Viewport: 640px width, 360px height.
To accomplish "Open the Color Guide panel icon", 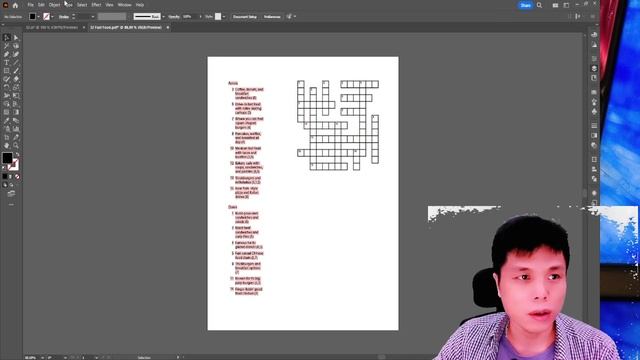I will point(594,44).
